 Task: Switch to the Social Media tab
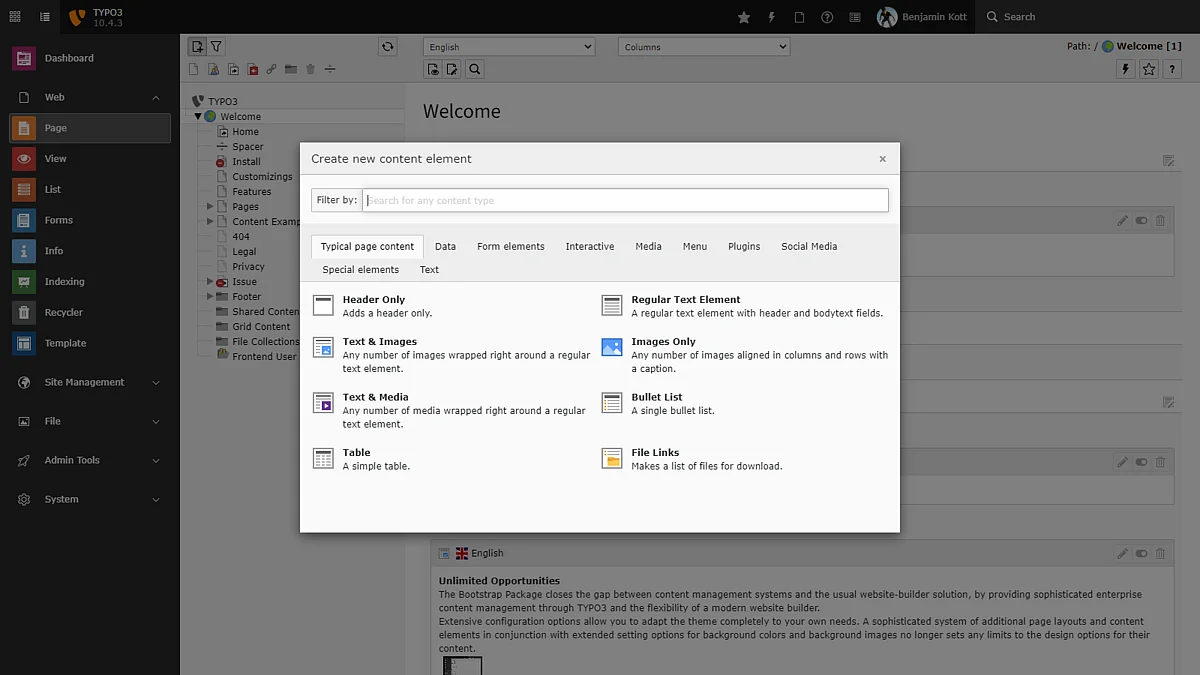(808, 246)
